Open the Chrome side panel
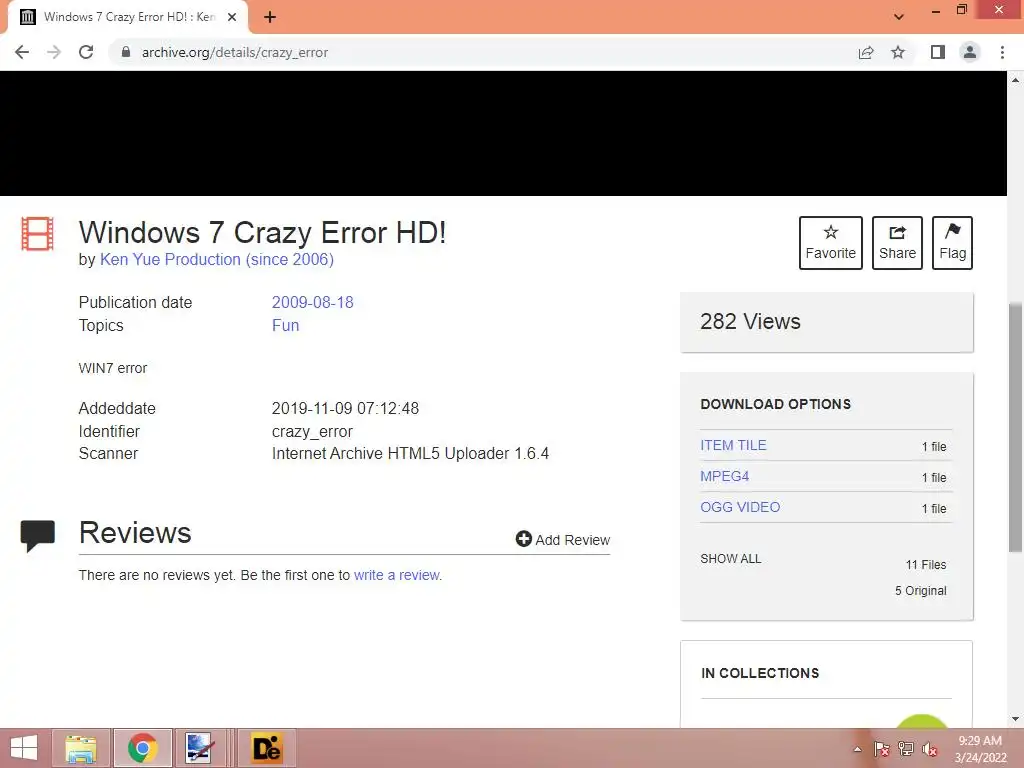1024x768 pixels. click(x=938, y=52)
